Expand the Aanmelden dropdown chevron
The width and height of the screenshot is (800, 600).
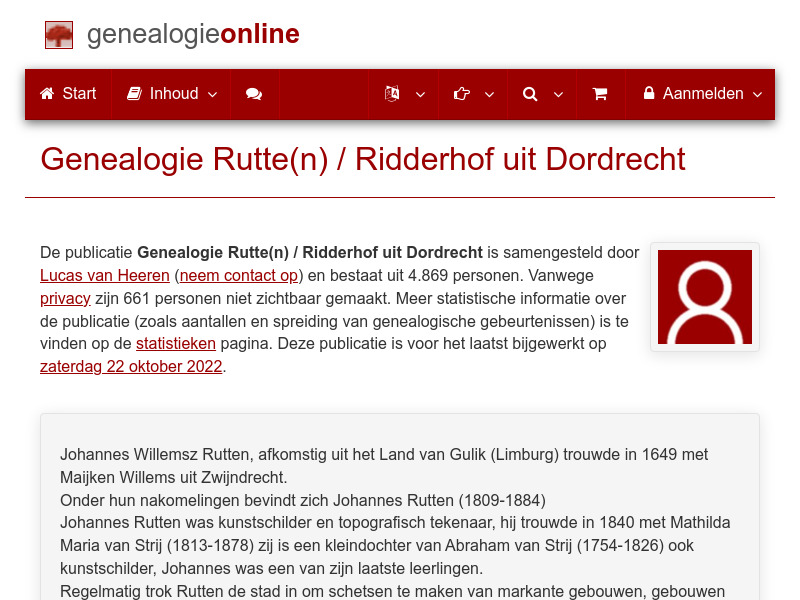[x=757, y=95]
